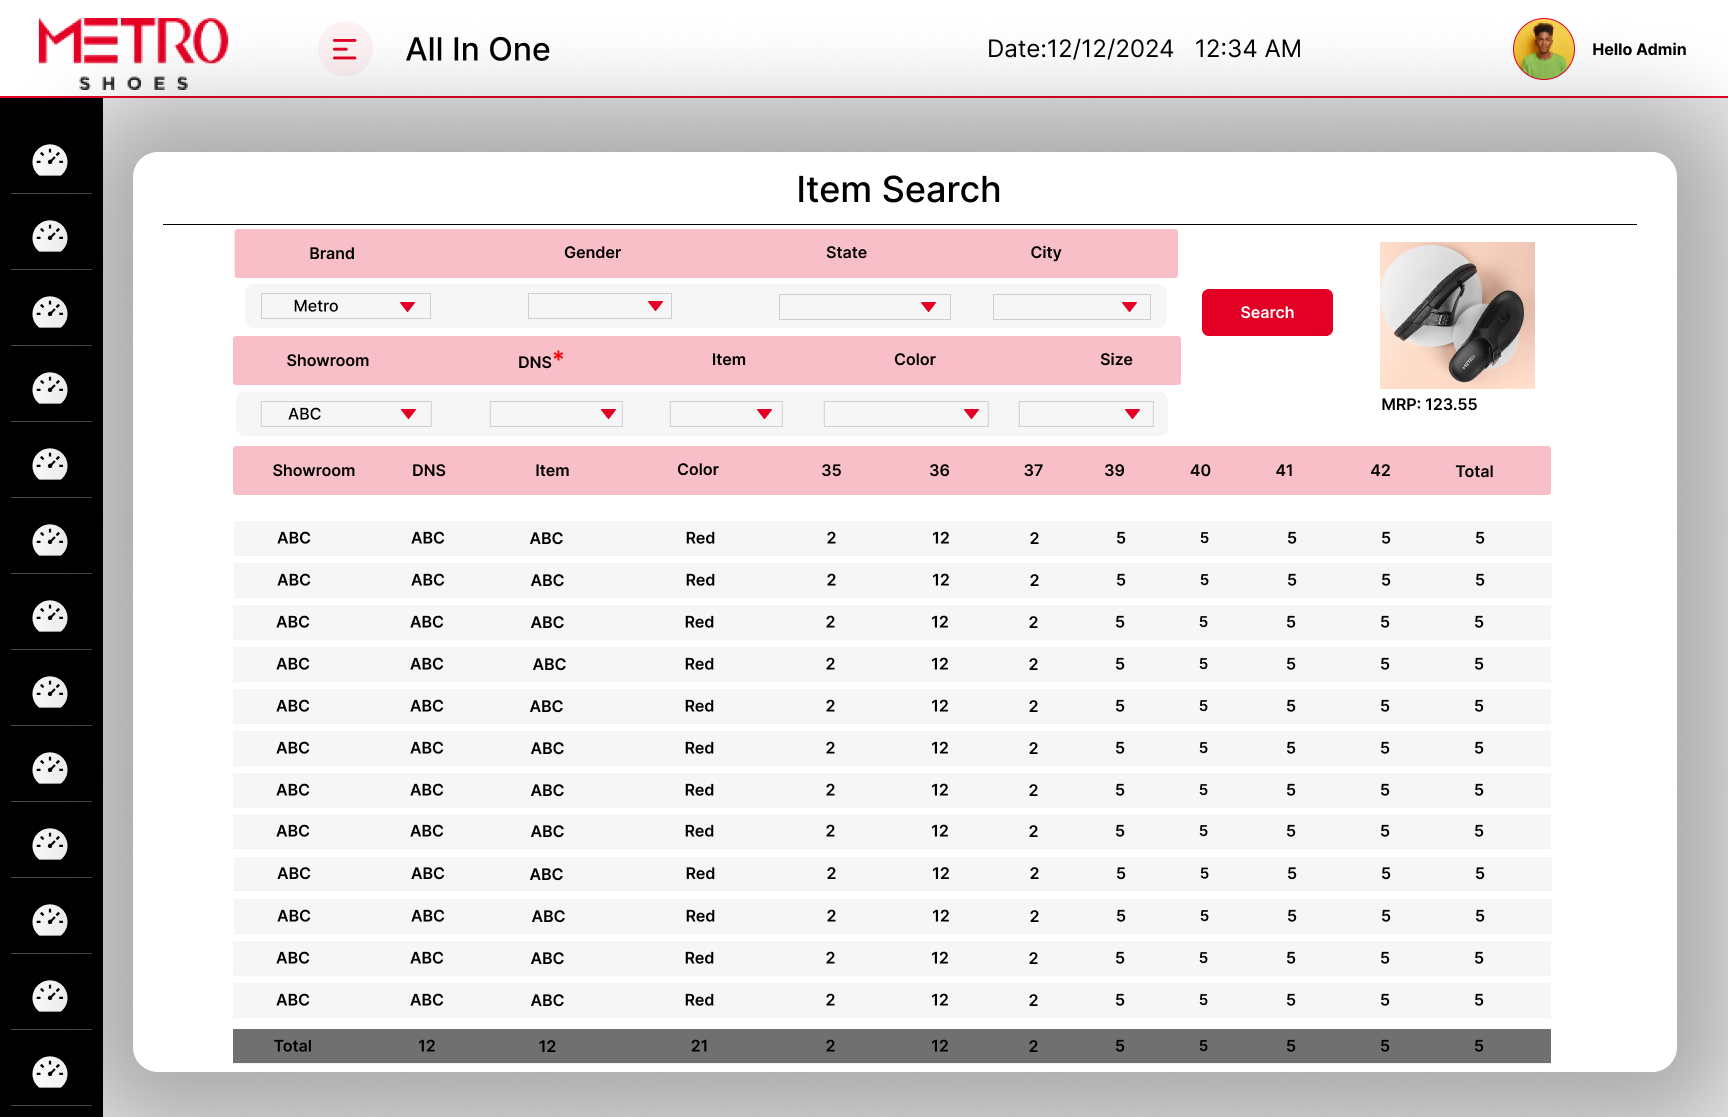1728x1117 pixels.
Task: Click the black sandals product image
Action: 1457,315
